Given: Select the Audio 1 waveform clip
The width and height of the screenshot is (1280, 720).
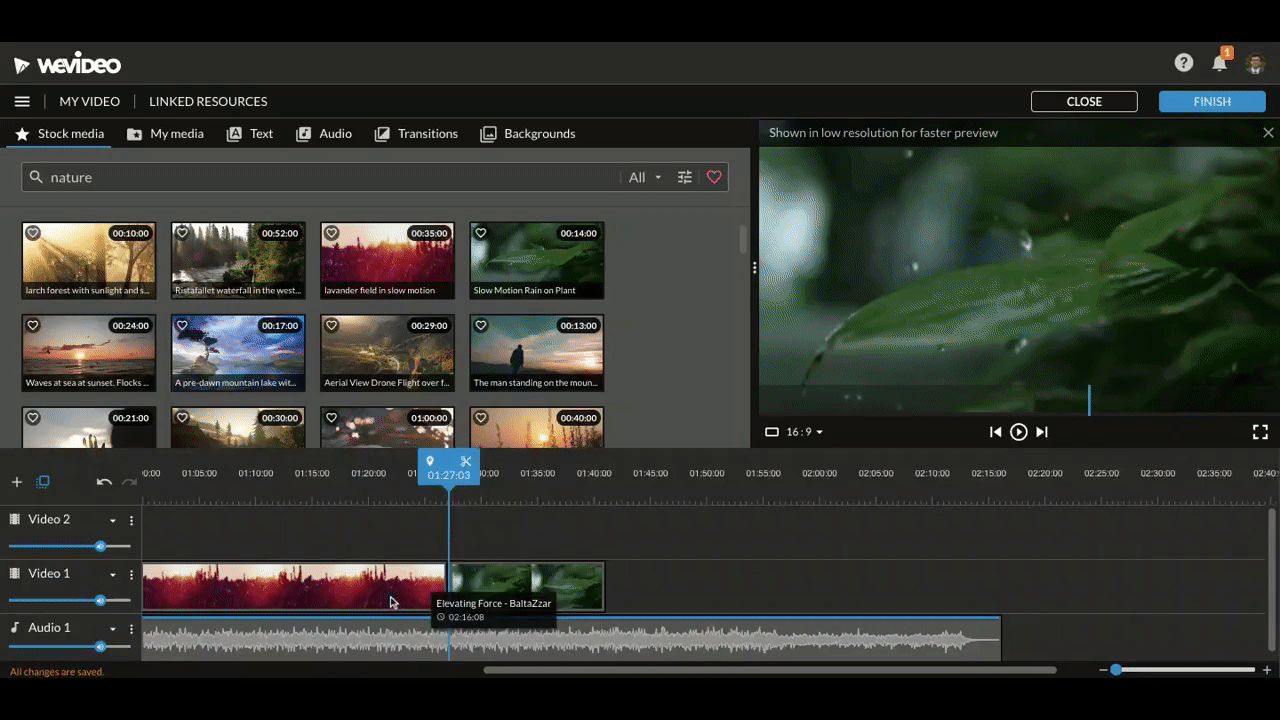Looking at the screenshot, I should [x=571, y=640].
